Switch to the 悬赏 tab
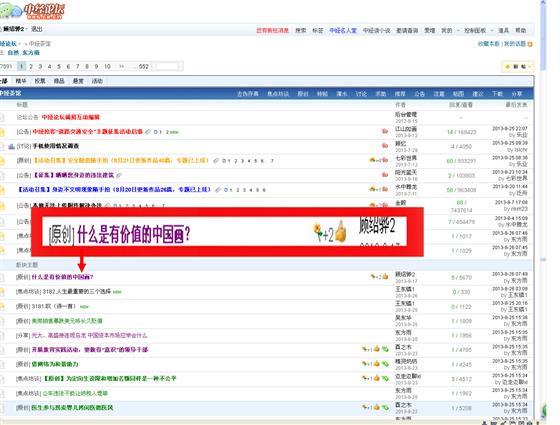This screenshot has width=560, height=425. coord(78,81)
